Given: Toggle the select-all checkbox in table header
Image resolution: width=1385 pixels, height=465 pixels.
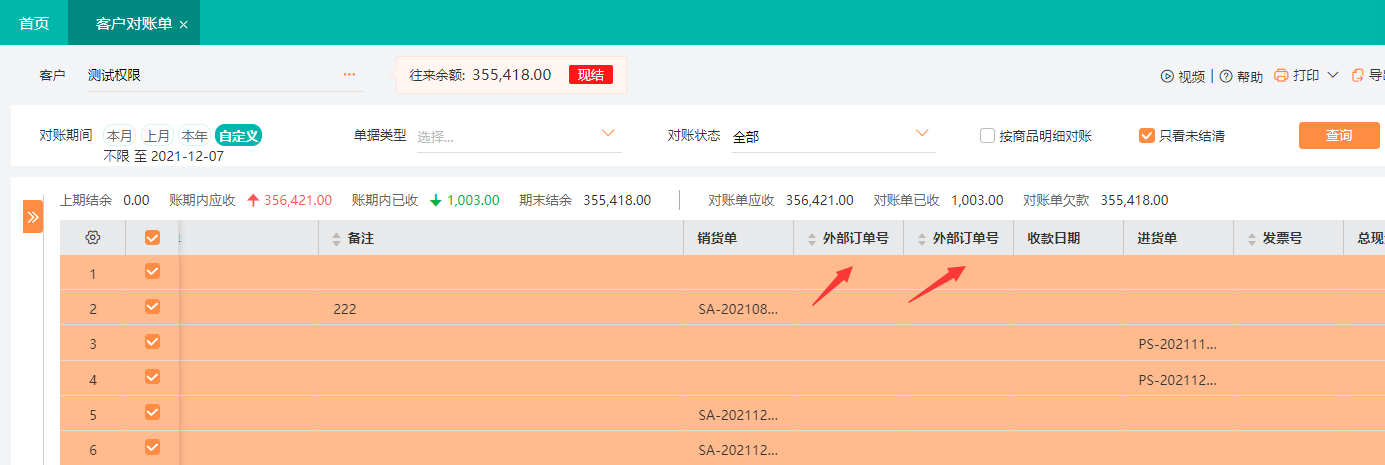Looking at the screenshot, I should (x=152, y=238).
